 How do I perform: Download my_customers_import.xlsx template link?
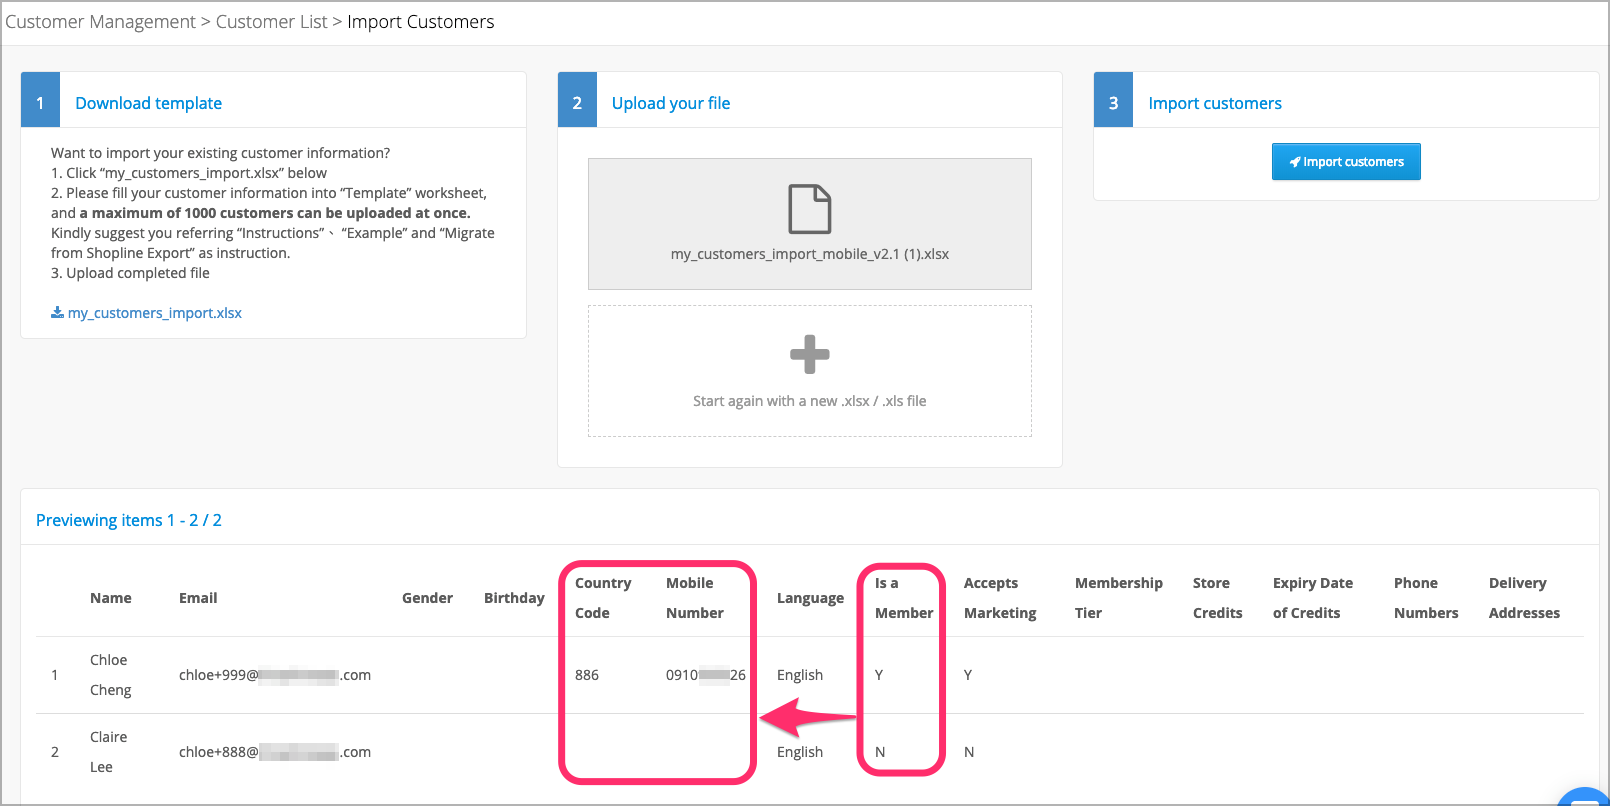[x=155, y=313]
